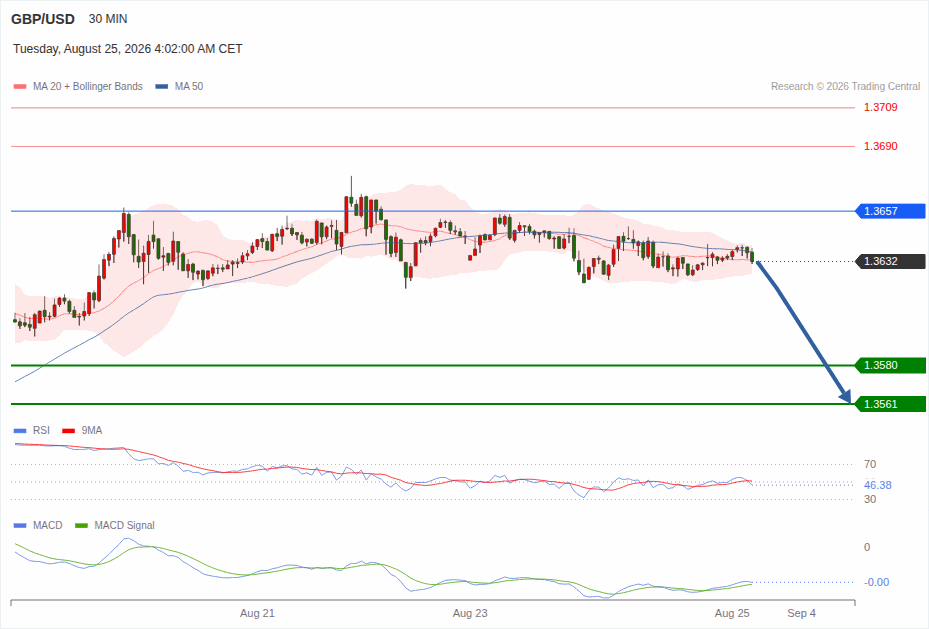Click the Research © 2026 Trading Central credit

coord(845,86)
